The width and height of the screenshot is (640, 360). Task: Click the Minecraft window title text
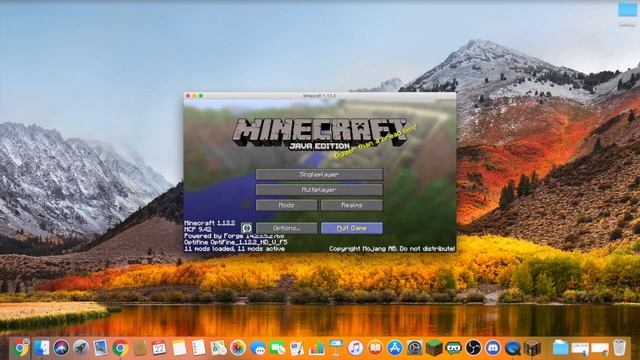tap(319, 96)
